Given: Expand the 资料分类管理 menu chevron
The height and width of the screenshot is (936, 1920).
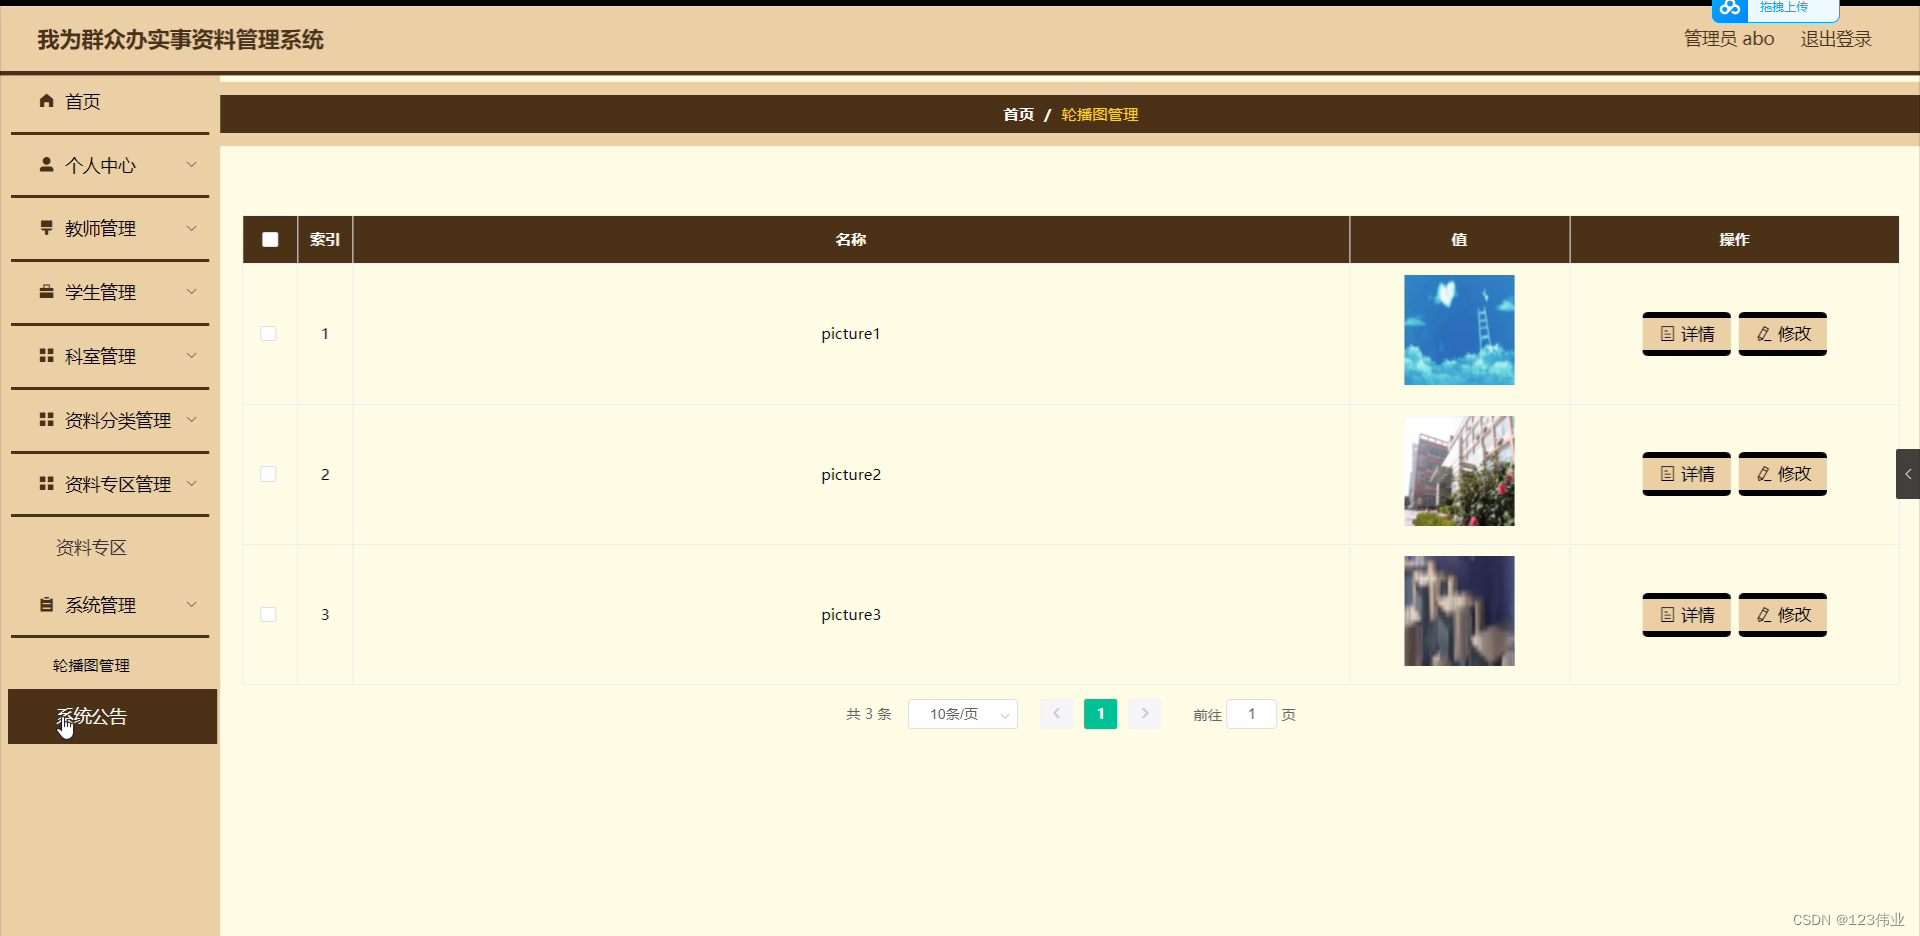Looking at the screenshot, I should coord(192,420).
